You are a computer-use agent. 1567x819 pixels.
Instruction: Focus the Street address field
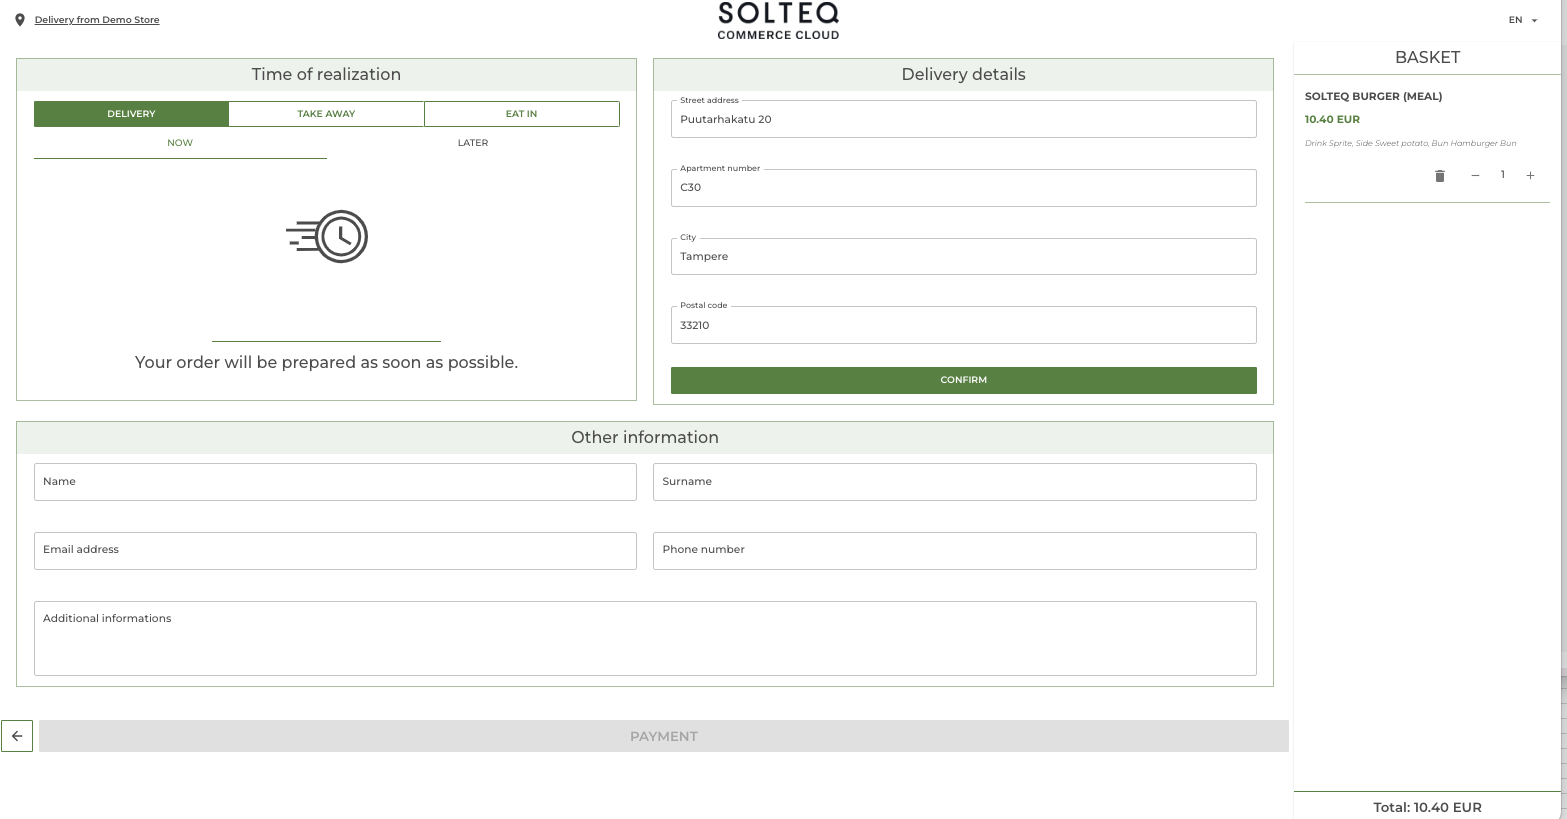pos(963,120)
